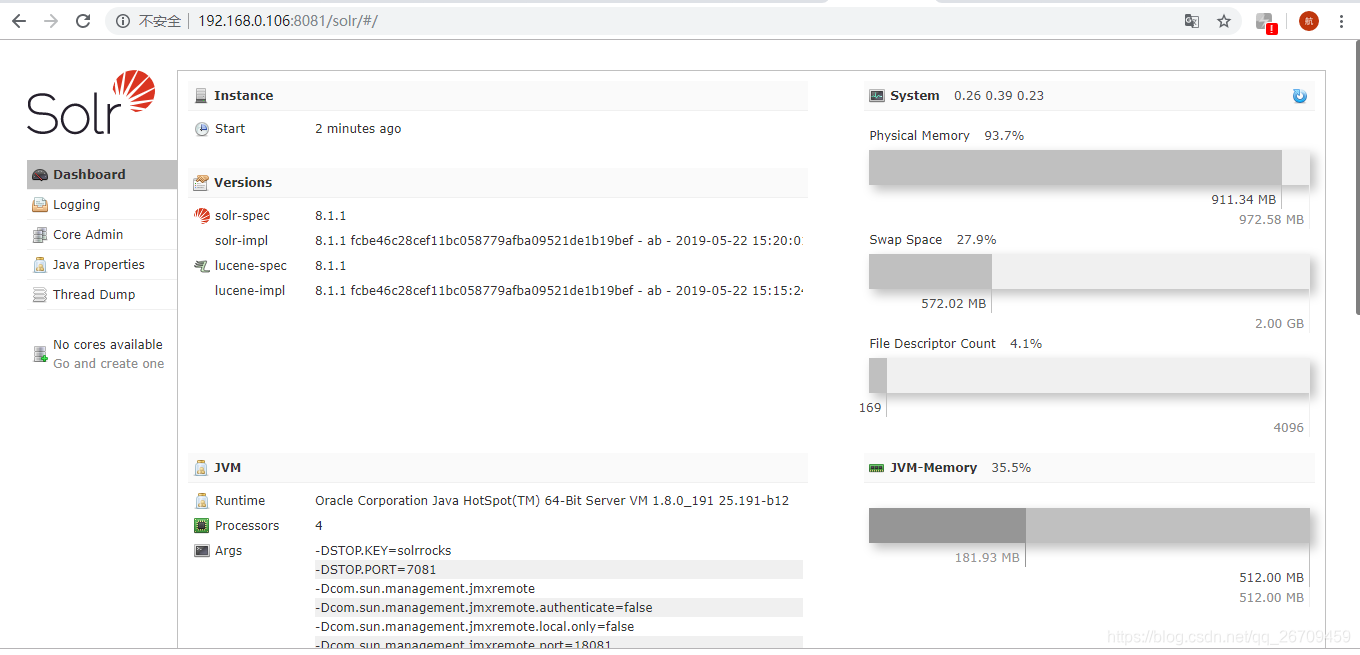Open the Chrome three-dot menu
Screen dimensions: 1360x655
point(1341,21)
